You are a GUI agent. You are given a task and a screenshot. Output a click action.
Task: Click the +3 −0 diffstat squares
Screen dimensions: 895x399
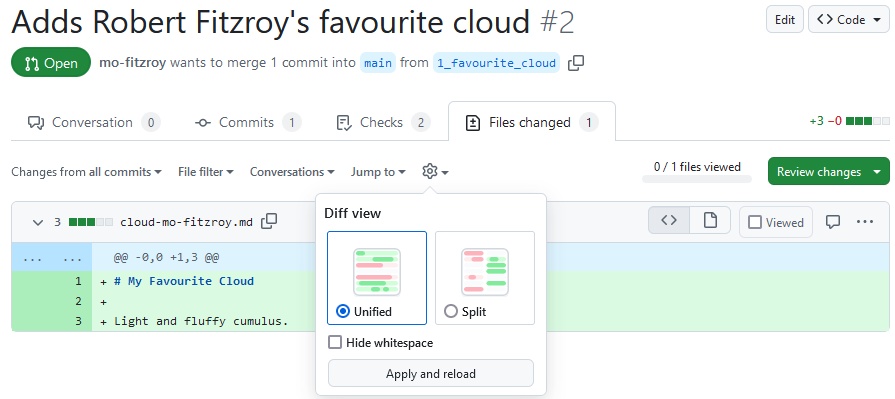pyautogui.click(x=868, y=121)
